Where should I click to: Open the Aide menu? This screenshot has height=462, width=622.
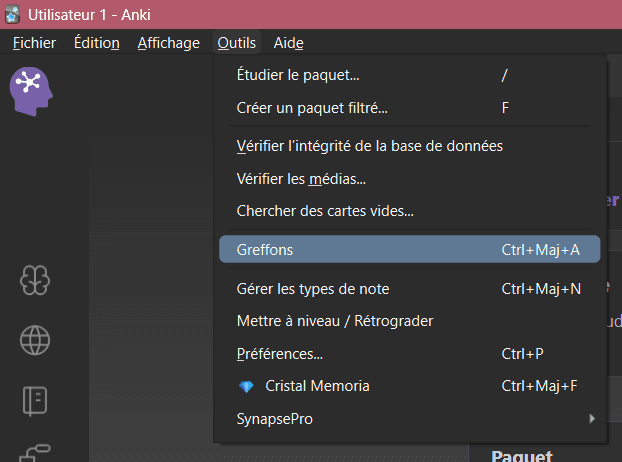(x=288, y=42)
